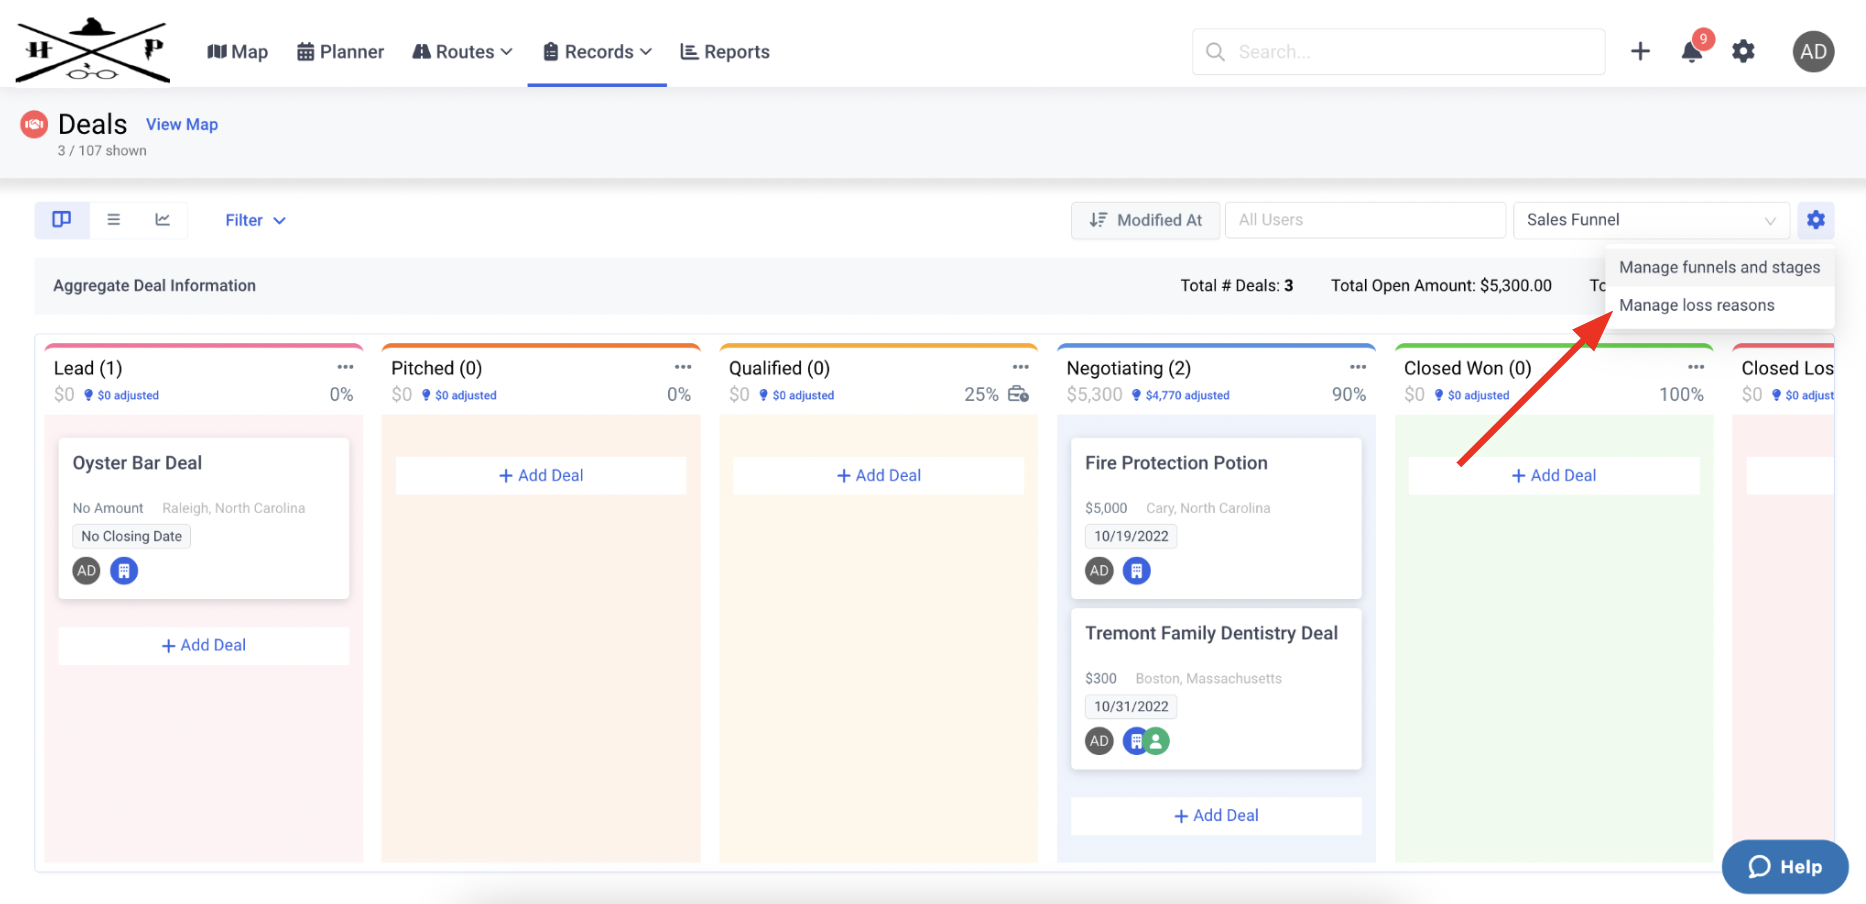The image size is (1866, 904).
Task: Click the 10/19/2022 closing date
Action: [1131, 536]
